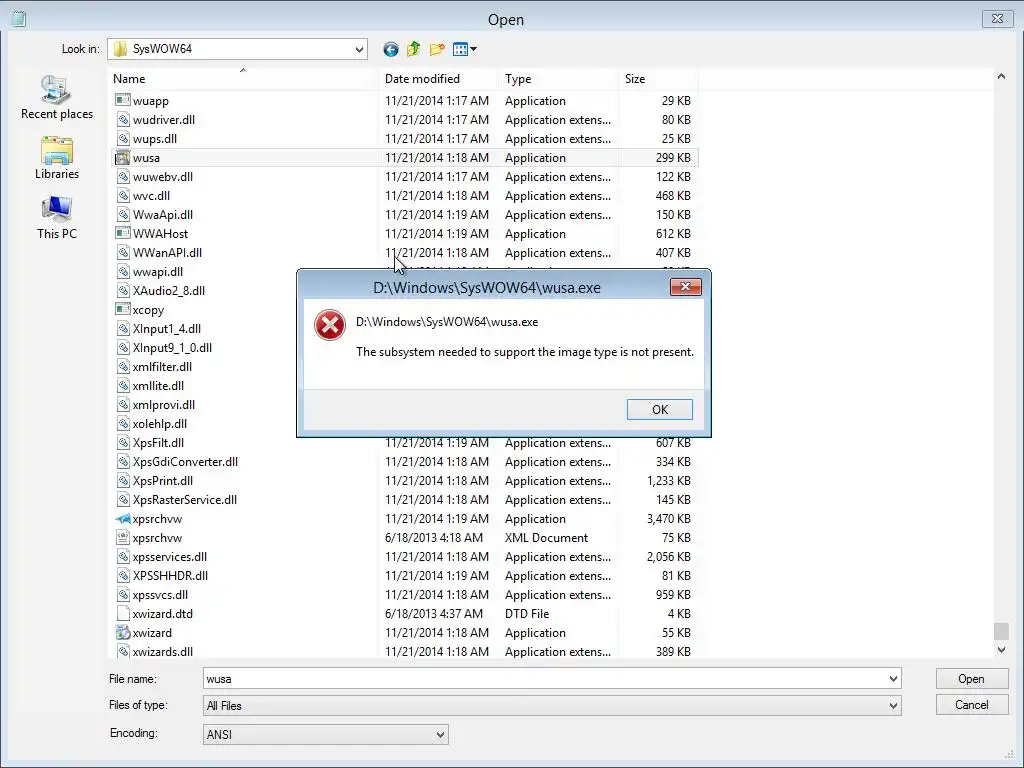Select the wups.dll file icon
This screenshot has height=768, width=1024.
(122, 138)
